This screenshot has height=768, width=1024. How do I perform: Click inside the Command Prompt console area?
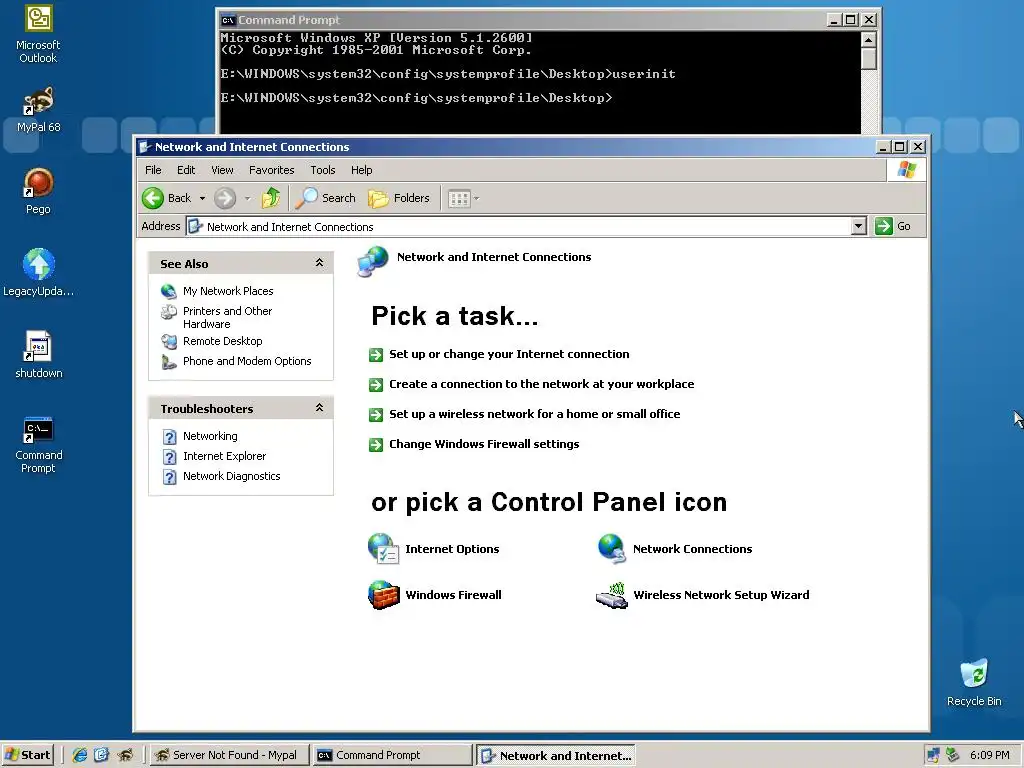click(540, 82)
